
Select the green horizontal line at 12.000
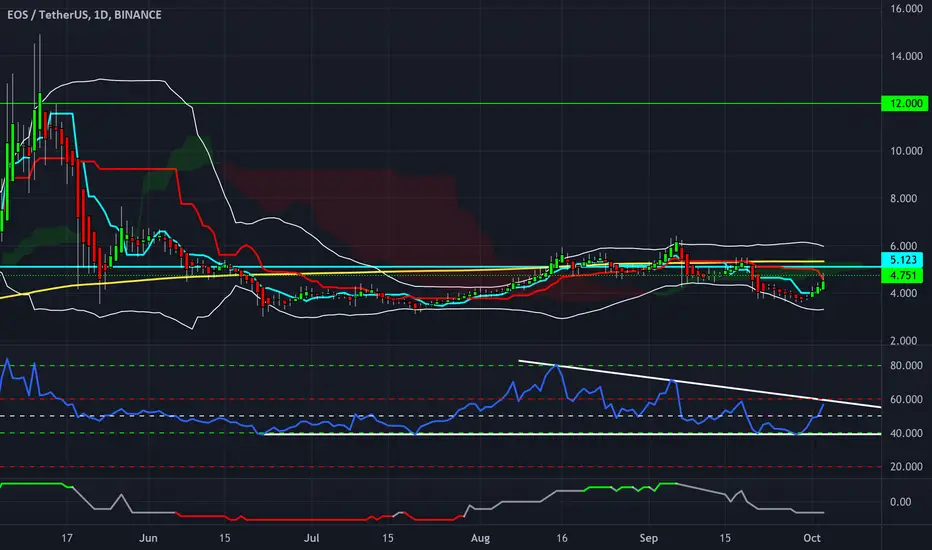(440, 103)
